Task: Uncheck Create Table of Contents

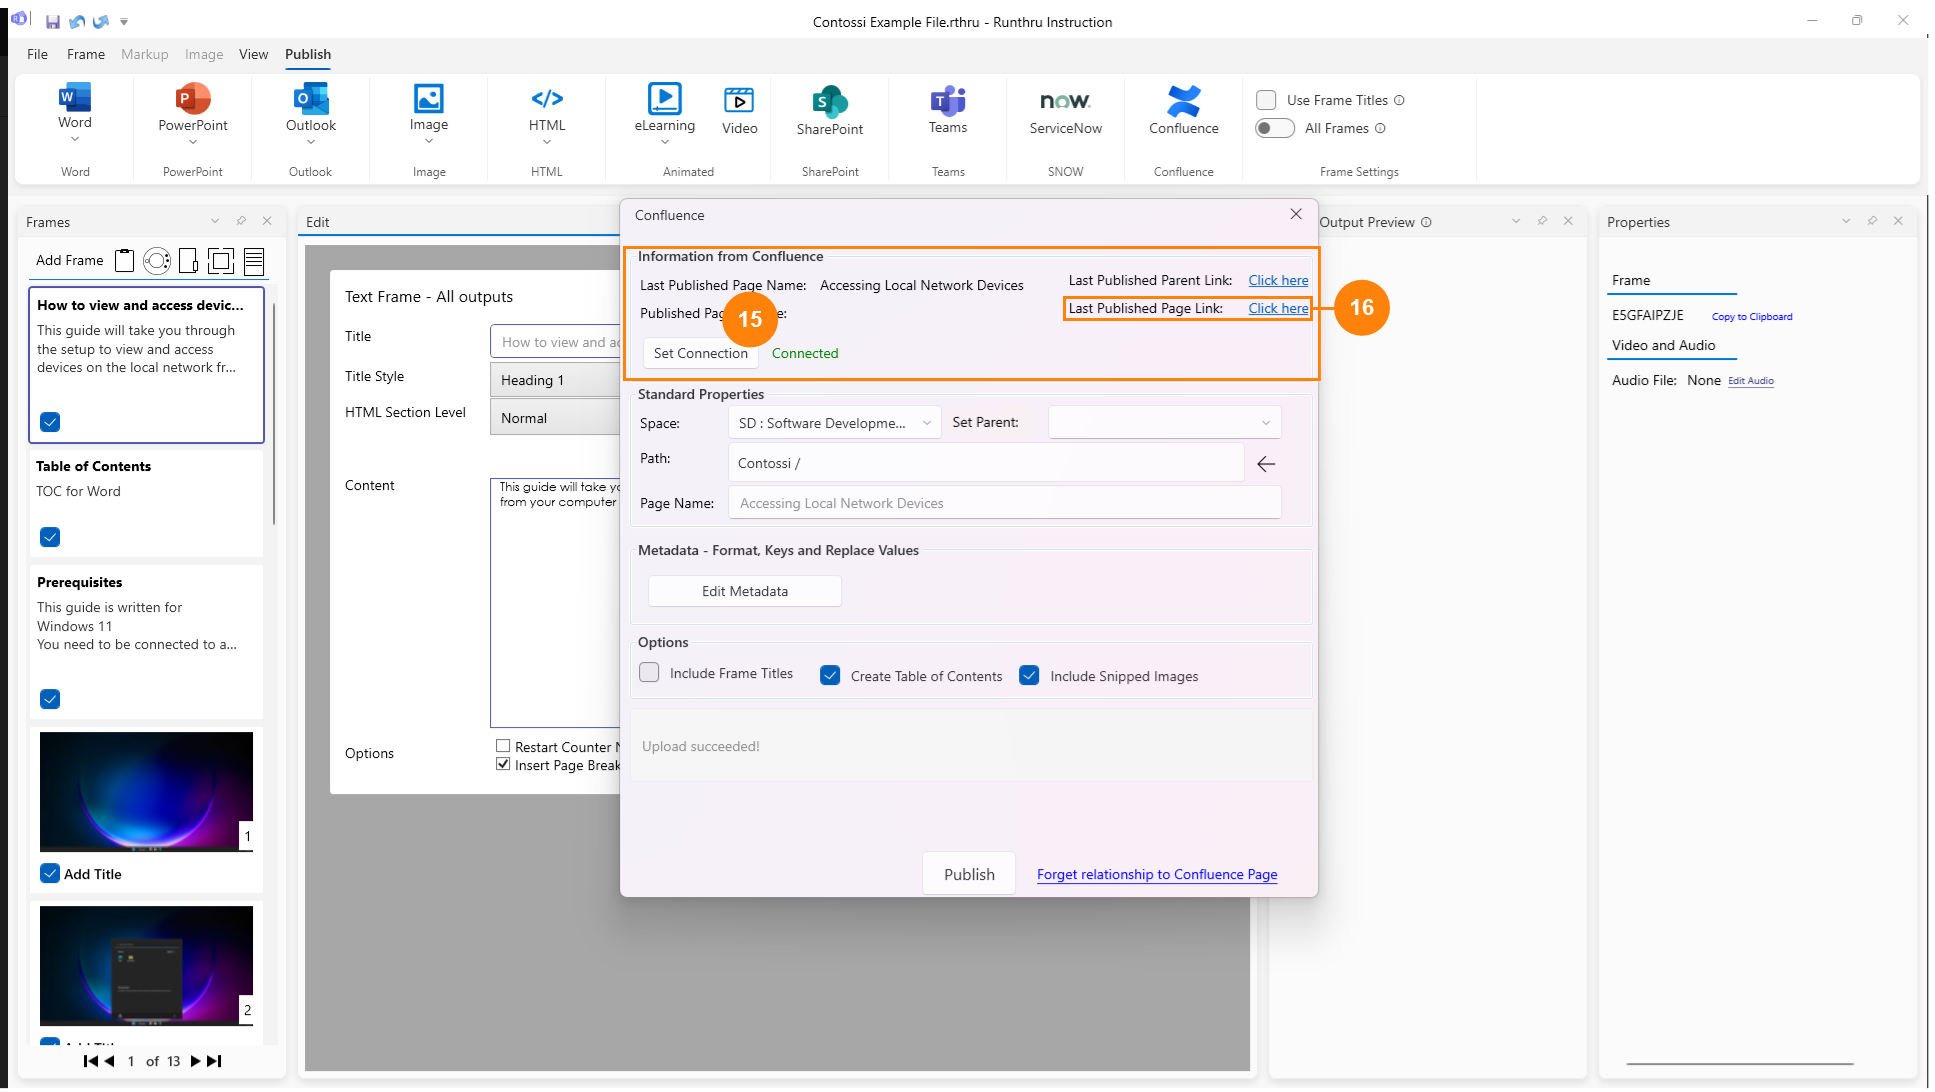Action: [x=830, y=675]
